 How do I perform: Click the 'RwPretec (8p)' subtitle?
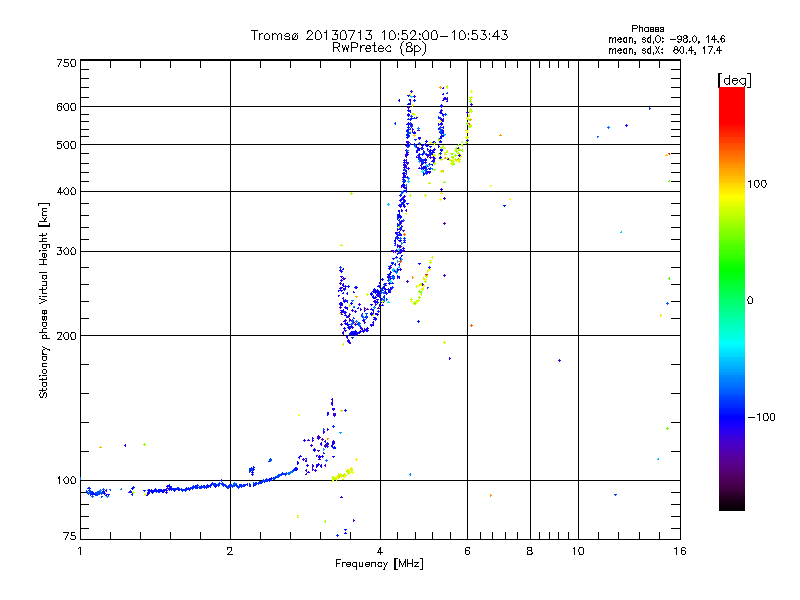click(x=379, y=48)
